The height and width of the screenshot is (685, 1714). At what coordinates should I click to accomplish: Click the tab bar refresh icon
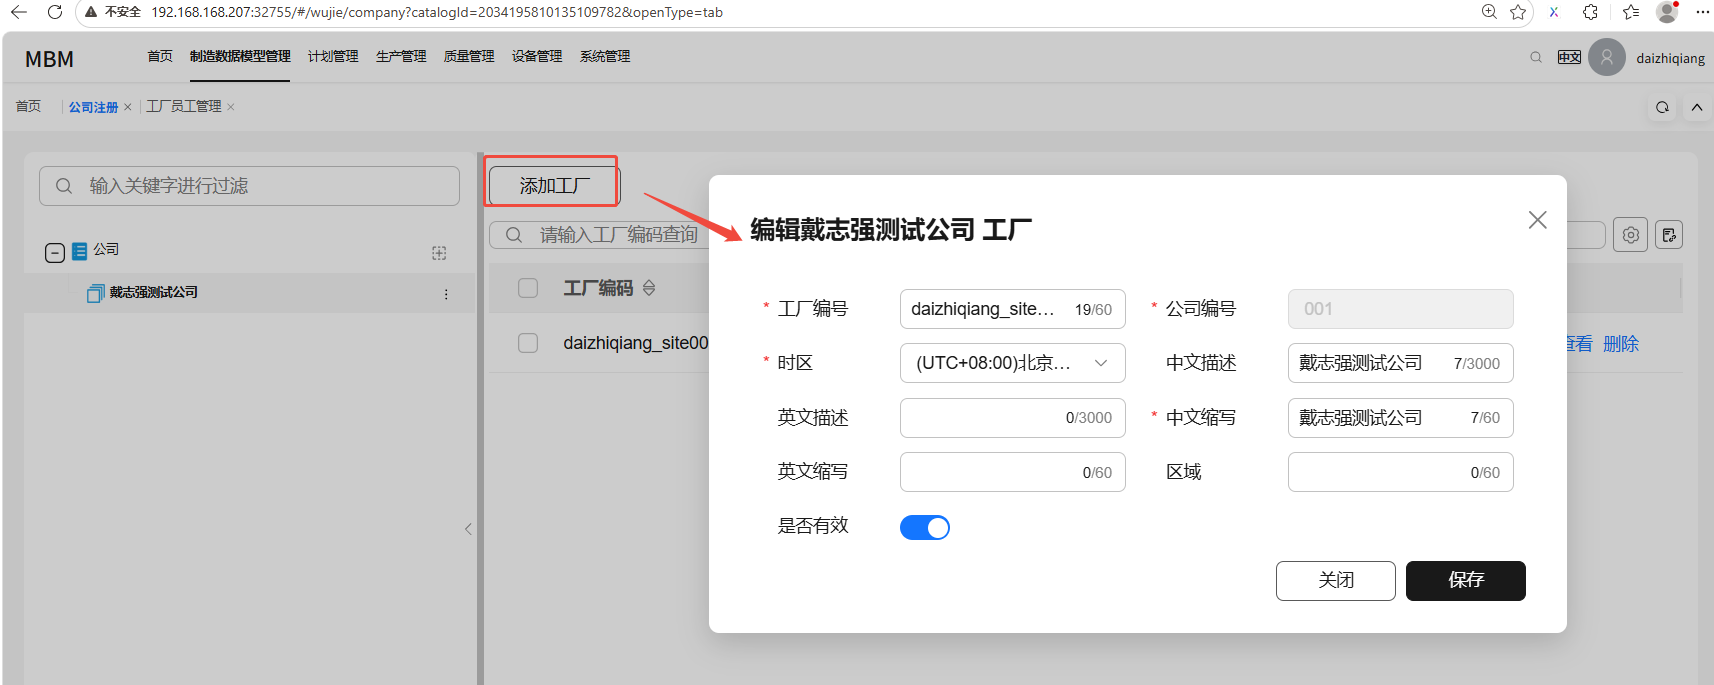[1662, 107]
